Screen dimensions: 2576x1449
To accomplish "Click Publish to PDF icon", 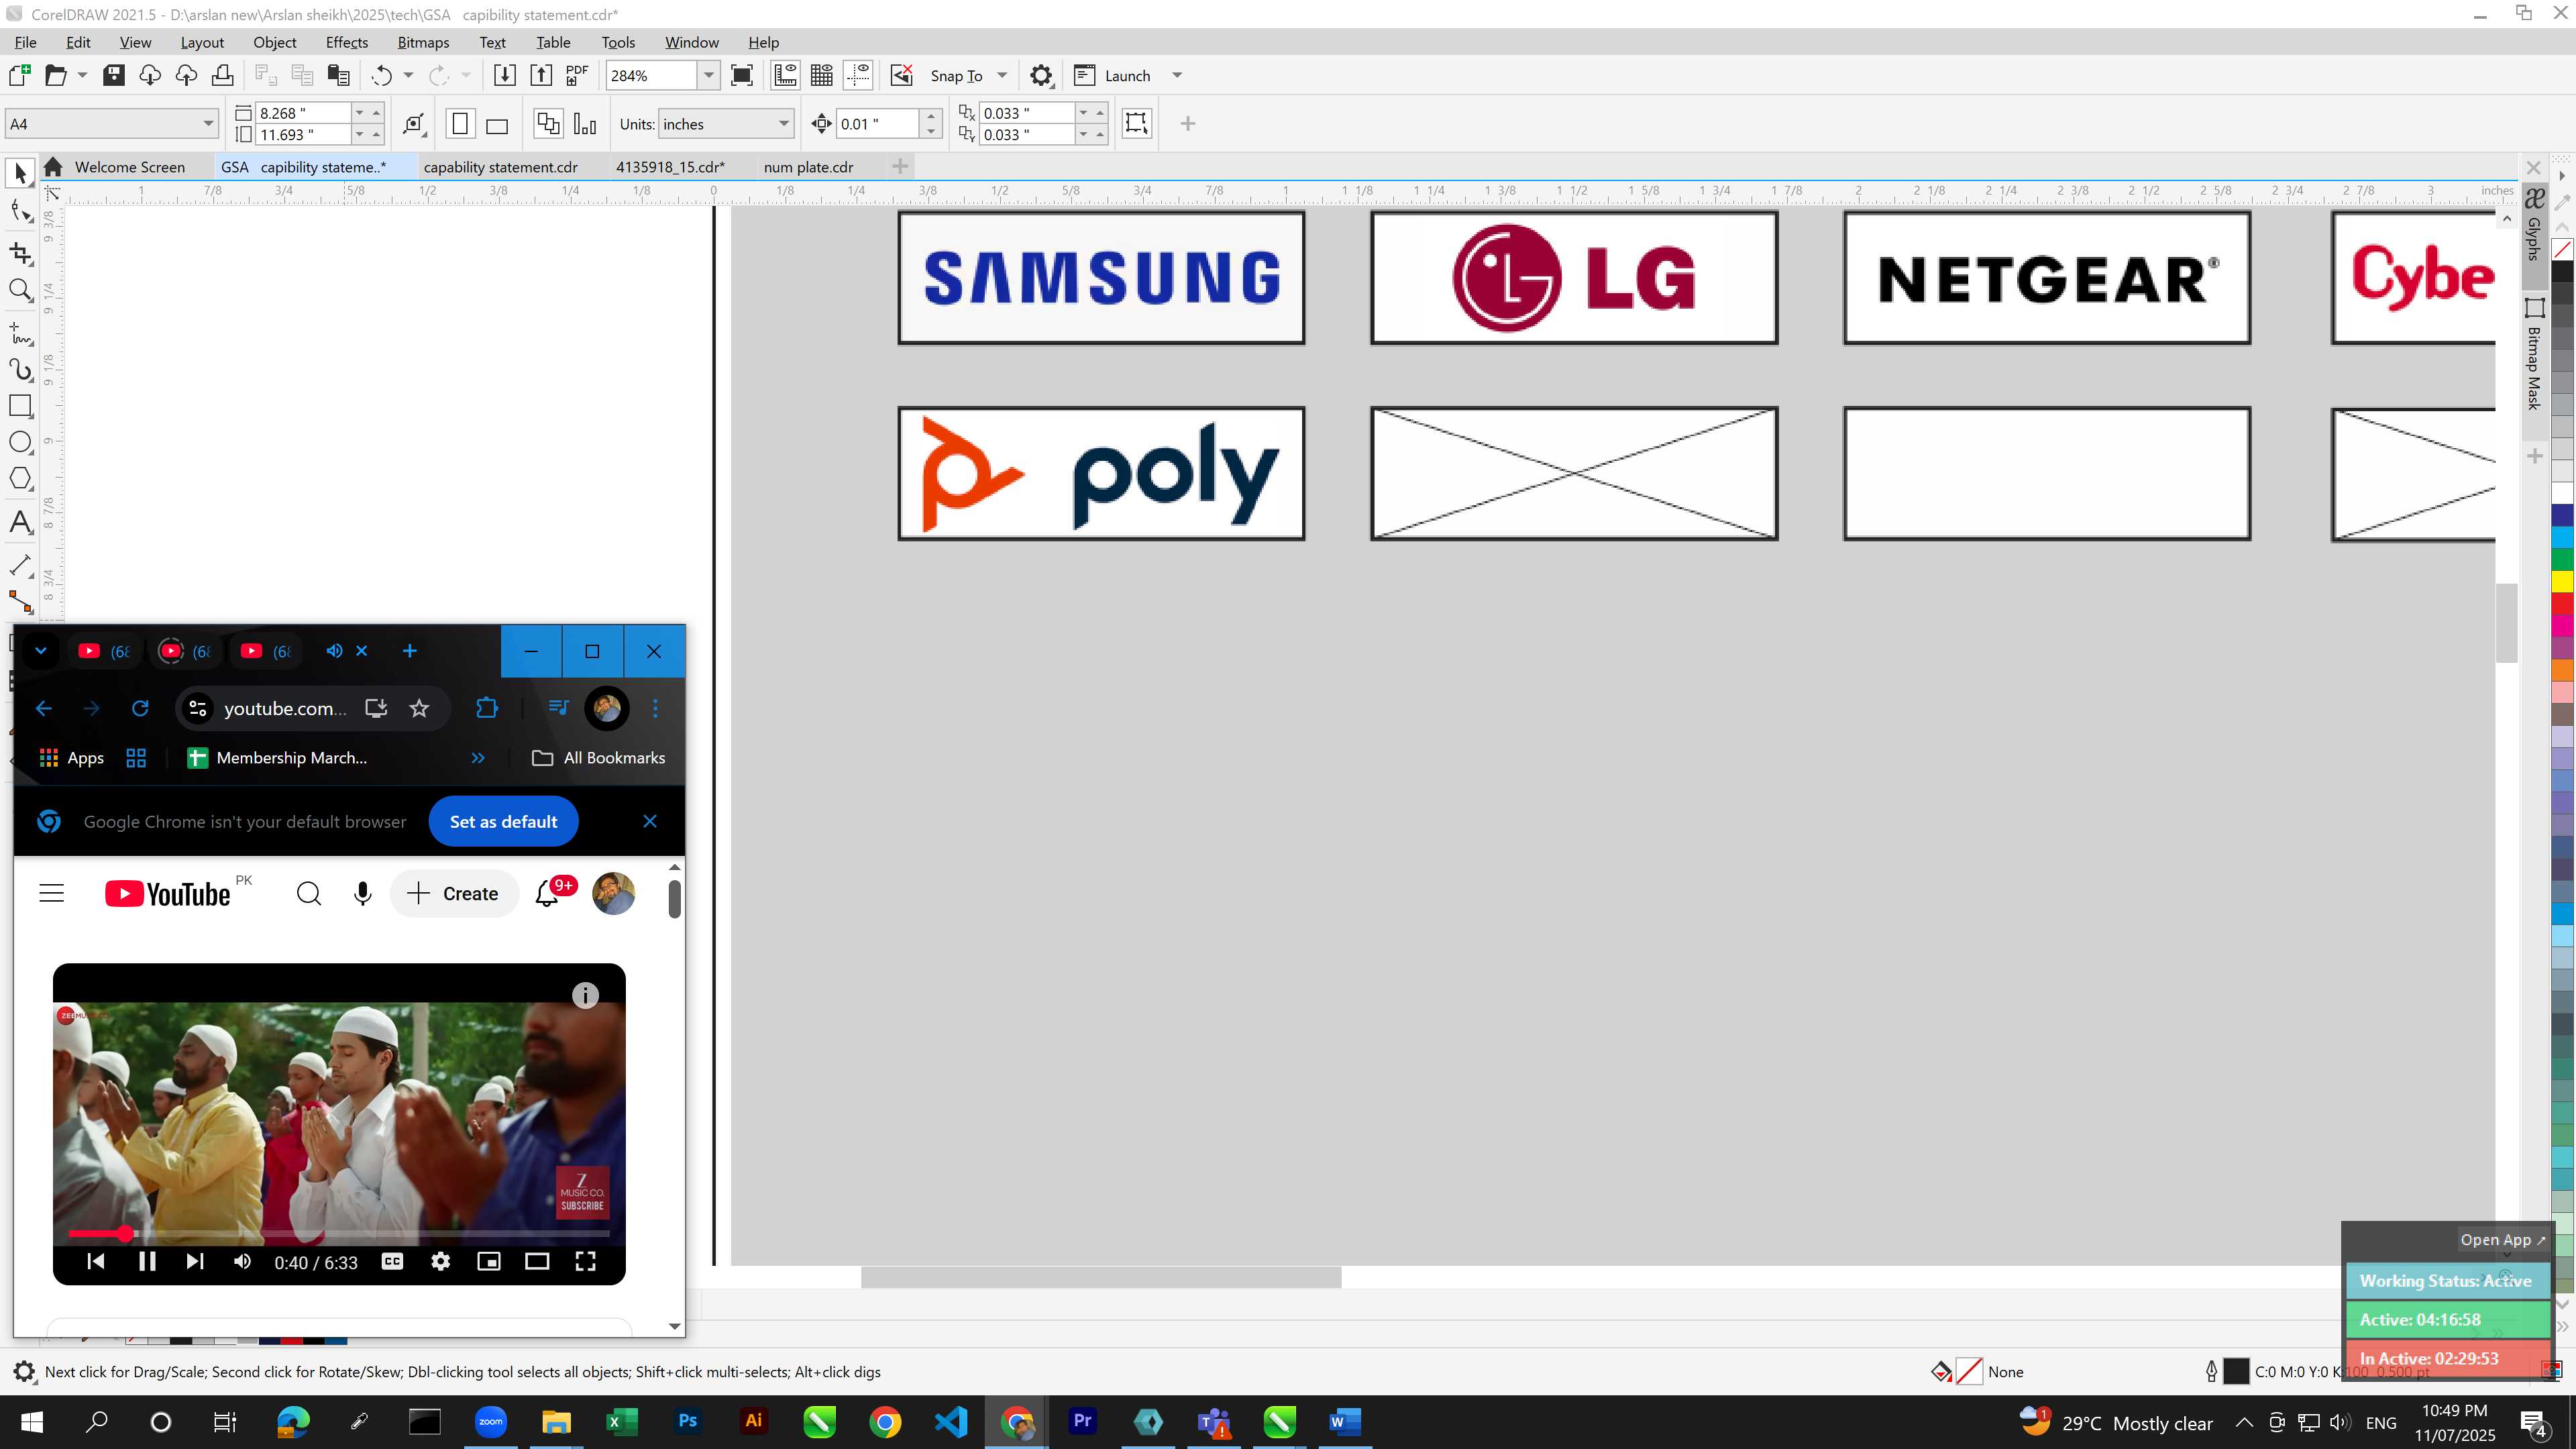I will (577, 75).
